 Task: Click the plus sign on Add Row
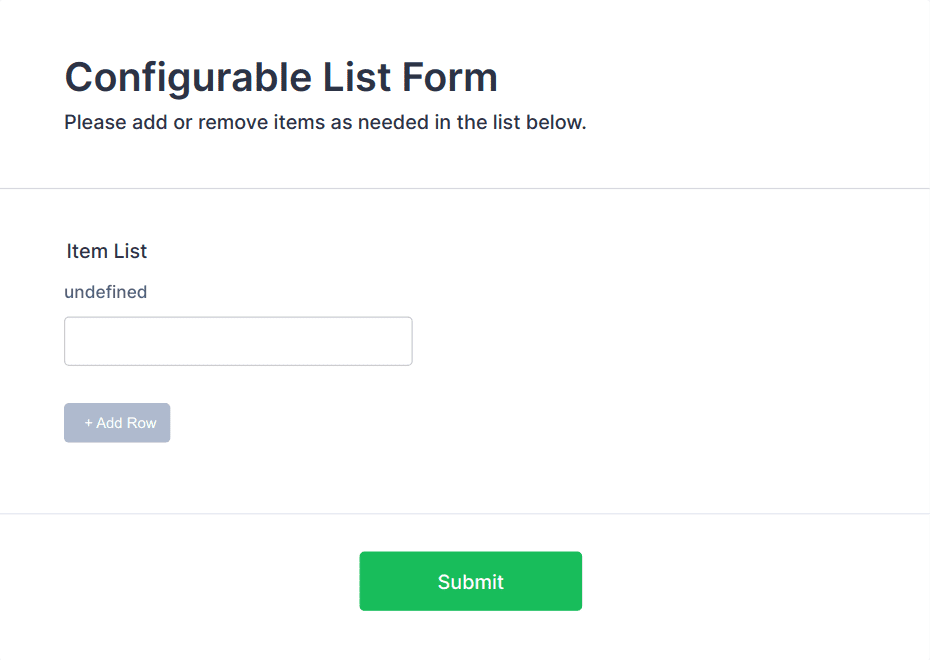(88, 423)
